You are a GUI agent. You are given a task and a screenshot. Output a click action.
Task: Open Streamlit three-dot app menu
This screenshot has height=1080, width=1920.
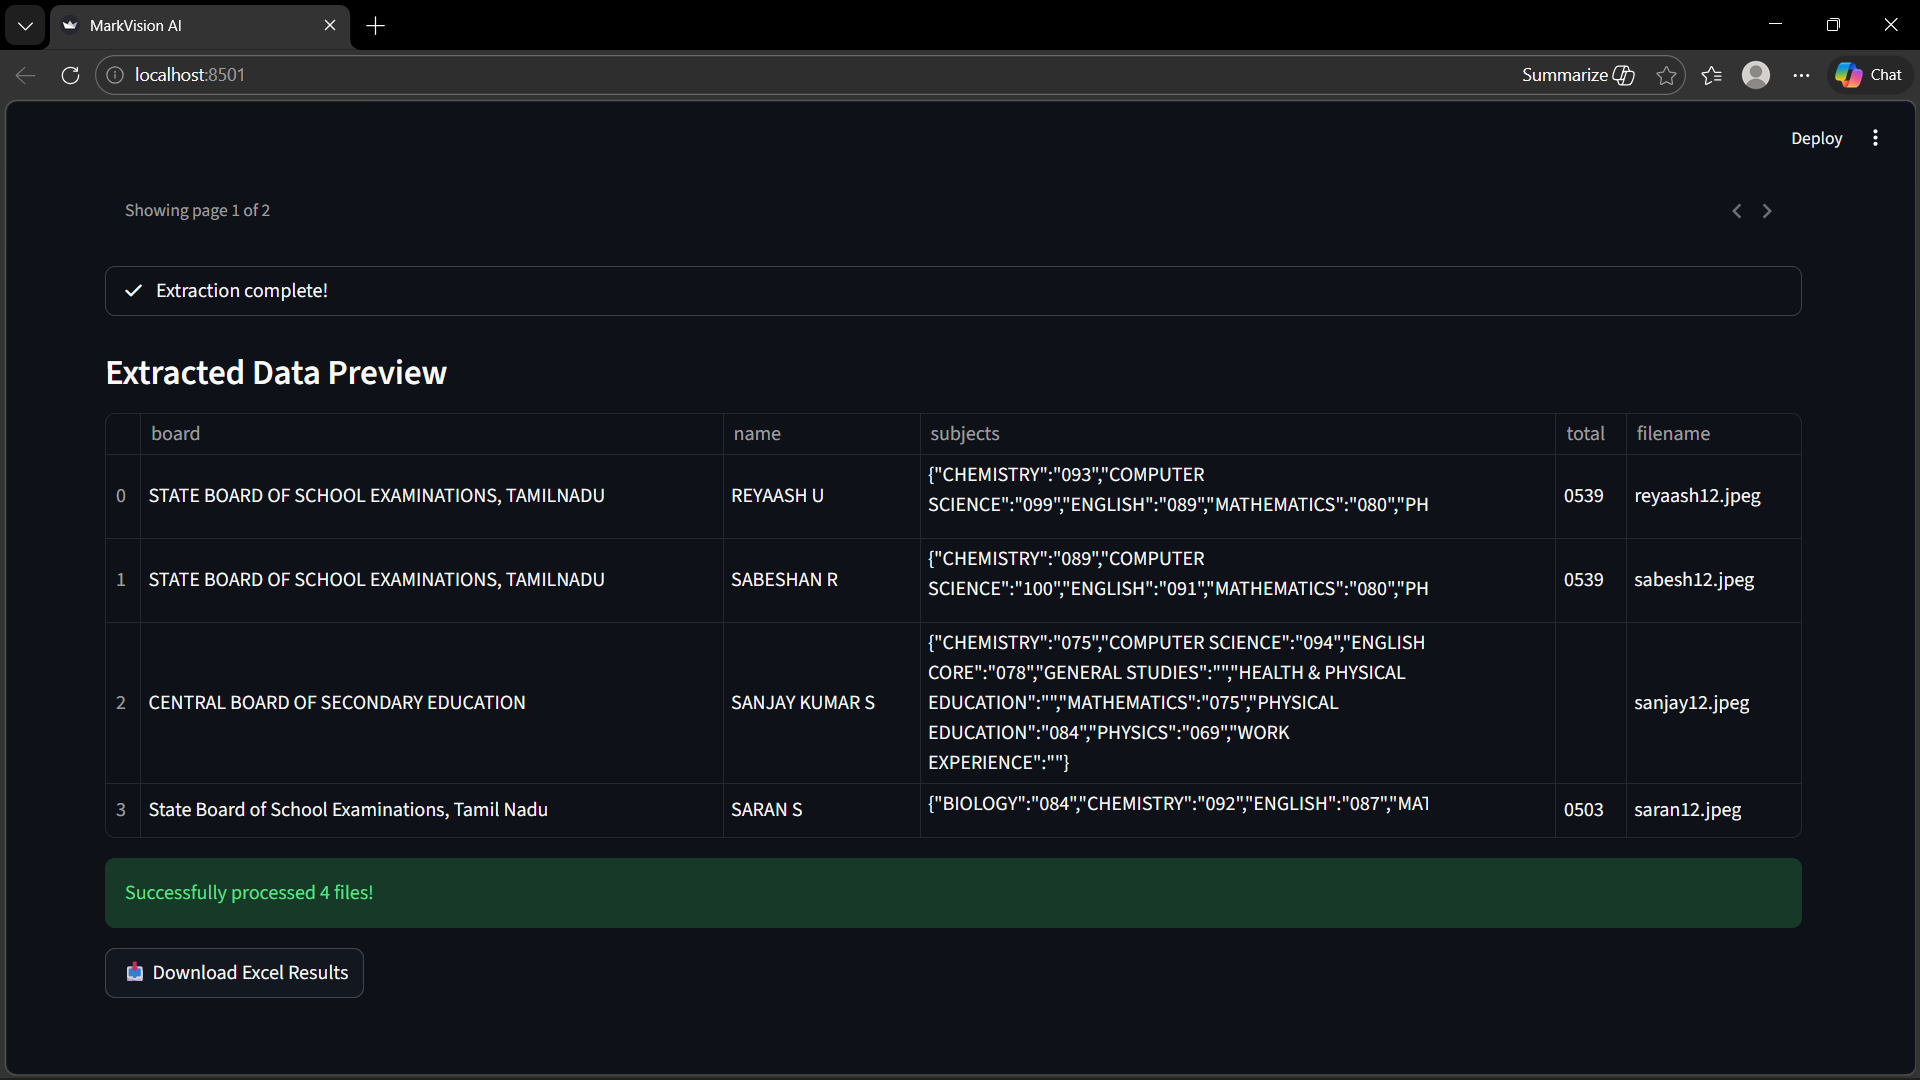(x=1875, y=138)
